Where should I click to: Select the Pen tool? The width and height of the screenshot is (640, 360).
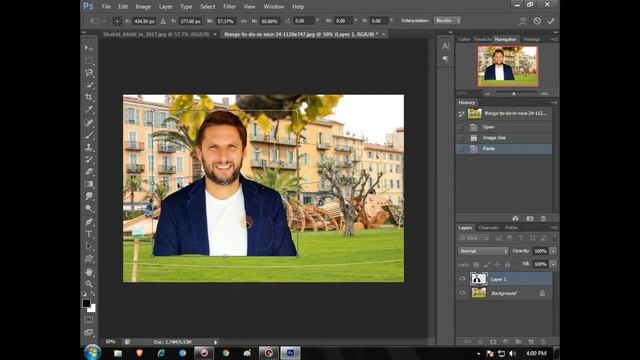pos(89,222)
